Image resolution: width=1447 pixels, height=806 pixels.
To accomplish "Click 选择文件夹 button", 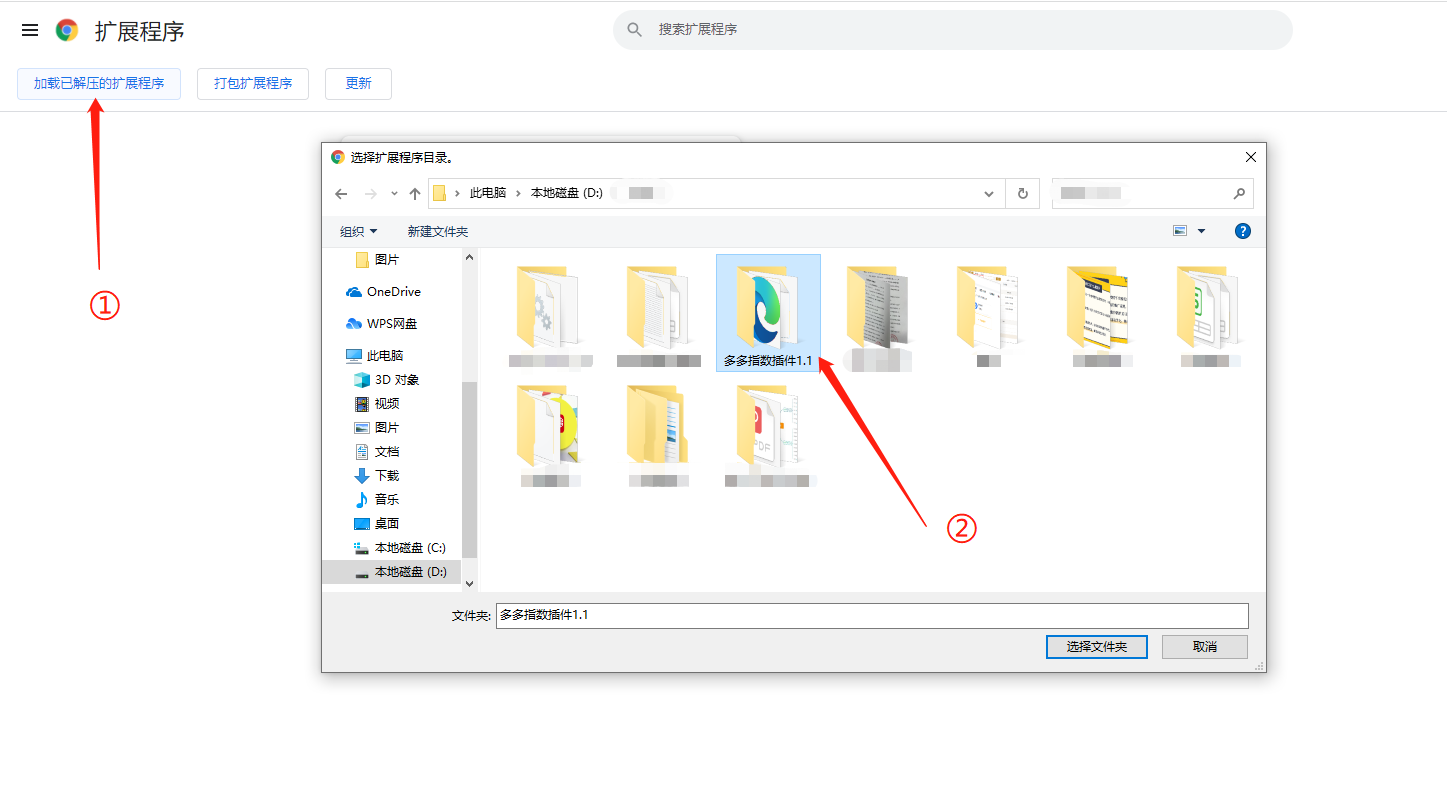I will click(1097, 647).
